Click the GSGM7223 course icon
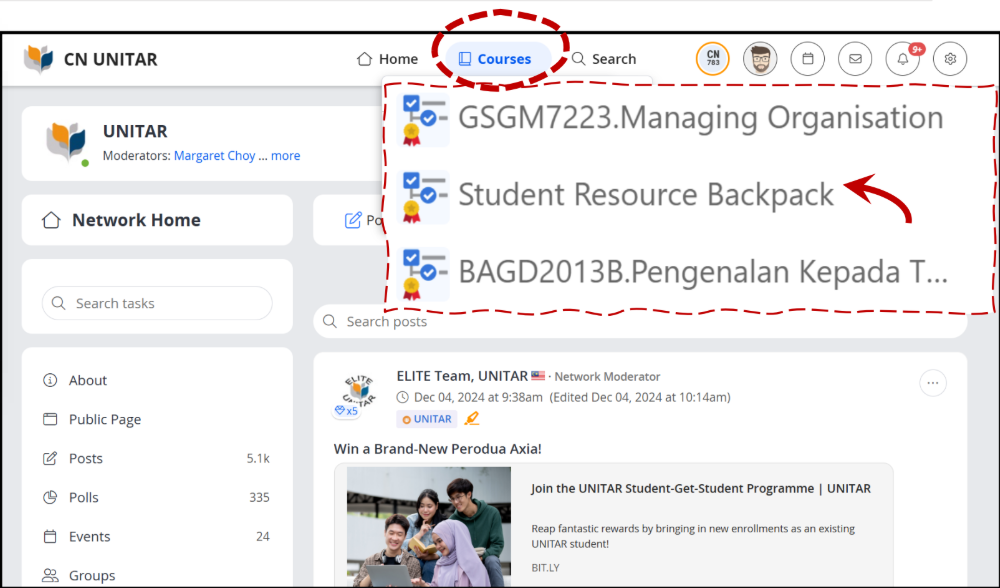This screenshot has height=588, width=1000. tap(423, 119)
